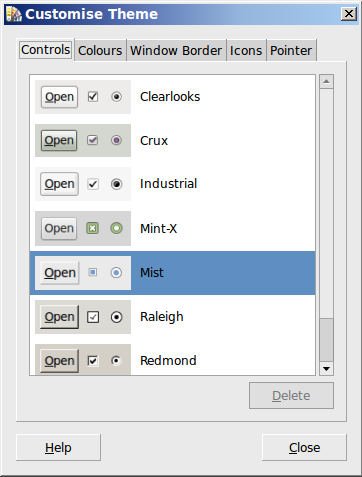The image size is (362, 477).
Task: Click the Customise Theme title bar icon
Action: pos(14,14)
